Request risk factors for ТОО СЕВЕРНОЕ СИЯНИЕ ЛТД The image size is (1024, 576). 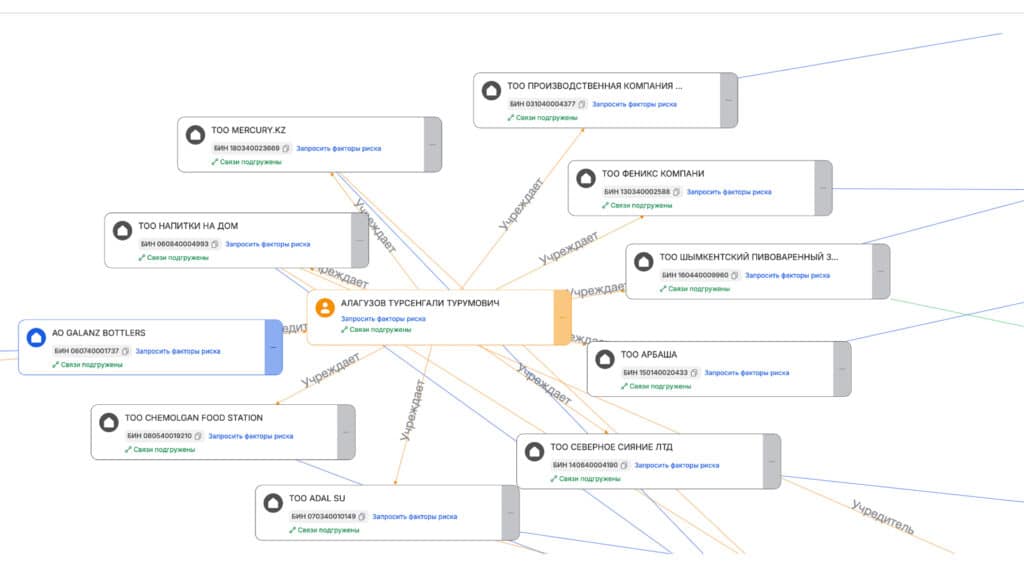677,465
